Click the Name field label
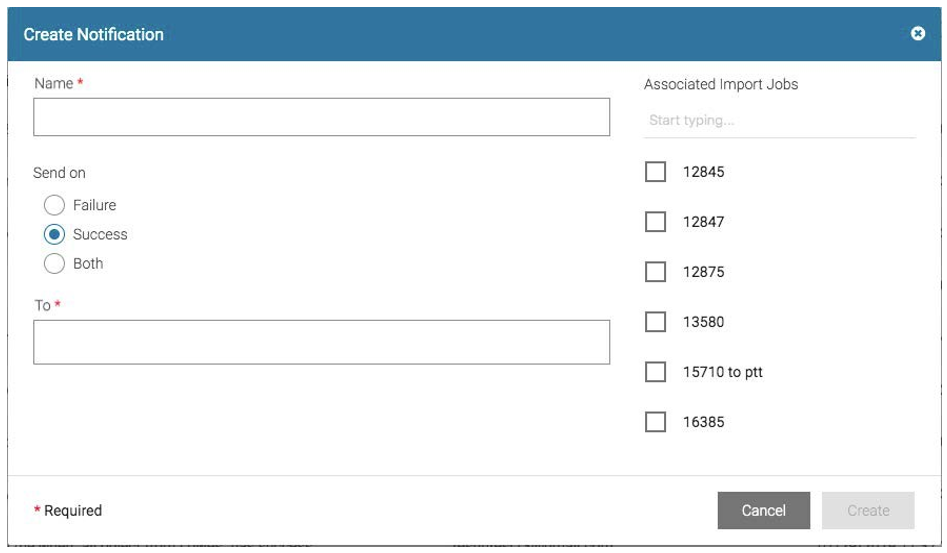Screen dimensions: 947x553 tap(54, 83)
